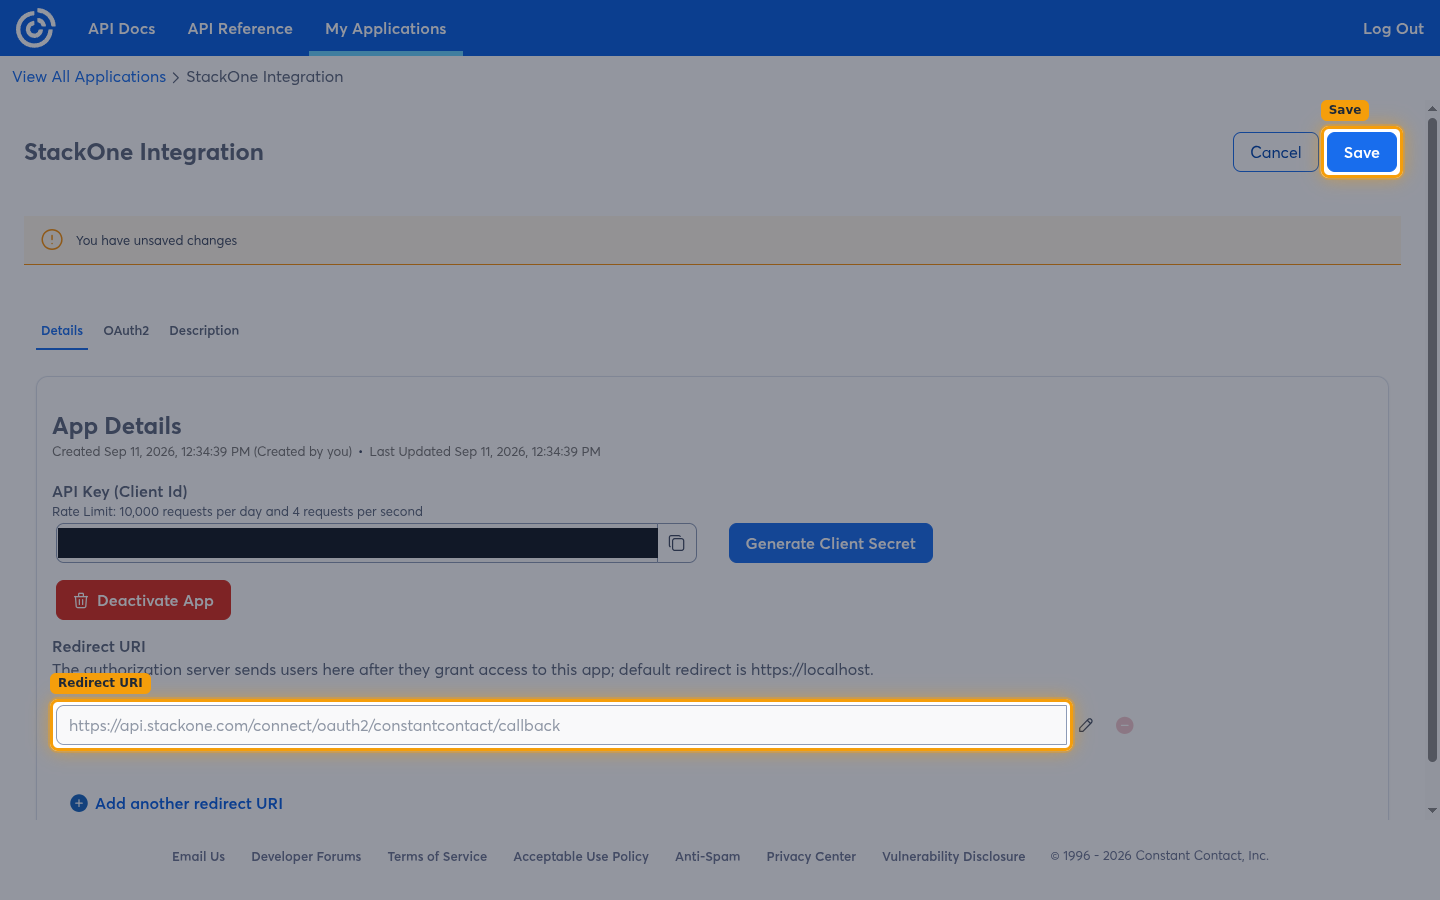Click the 'App Details' heading
The width and height of the screenshot is (1440, 900).
click(x=117, y=426)
